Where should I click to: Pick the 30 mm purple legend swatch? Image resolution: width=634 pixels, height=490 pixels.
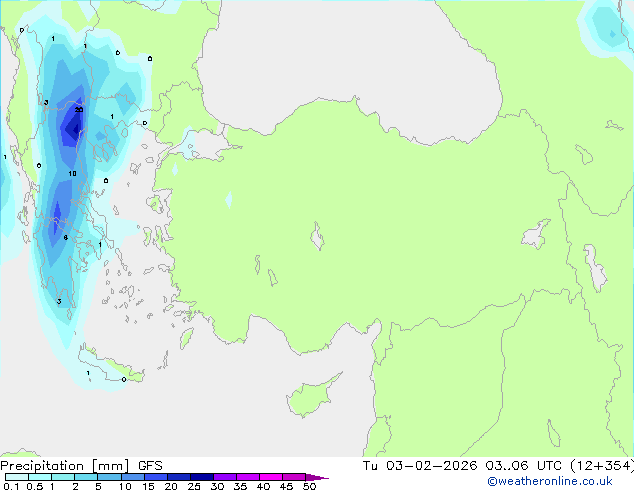click(224, 477)
